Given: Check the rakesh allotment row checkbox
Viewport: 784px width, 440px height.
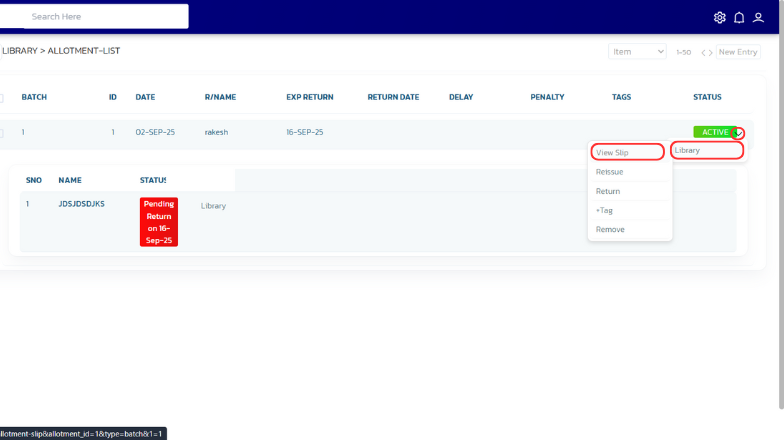Looking at the screenshot, I should click(1, 133).
